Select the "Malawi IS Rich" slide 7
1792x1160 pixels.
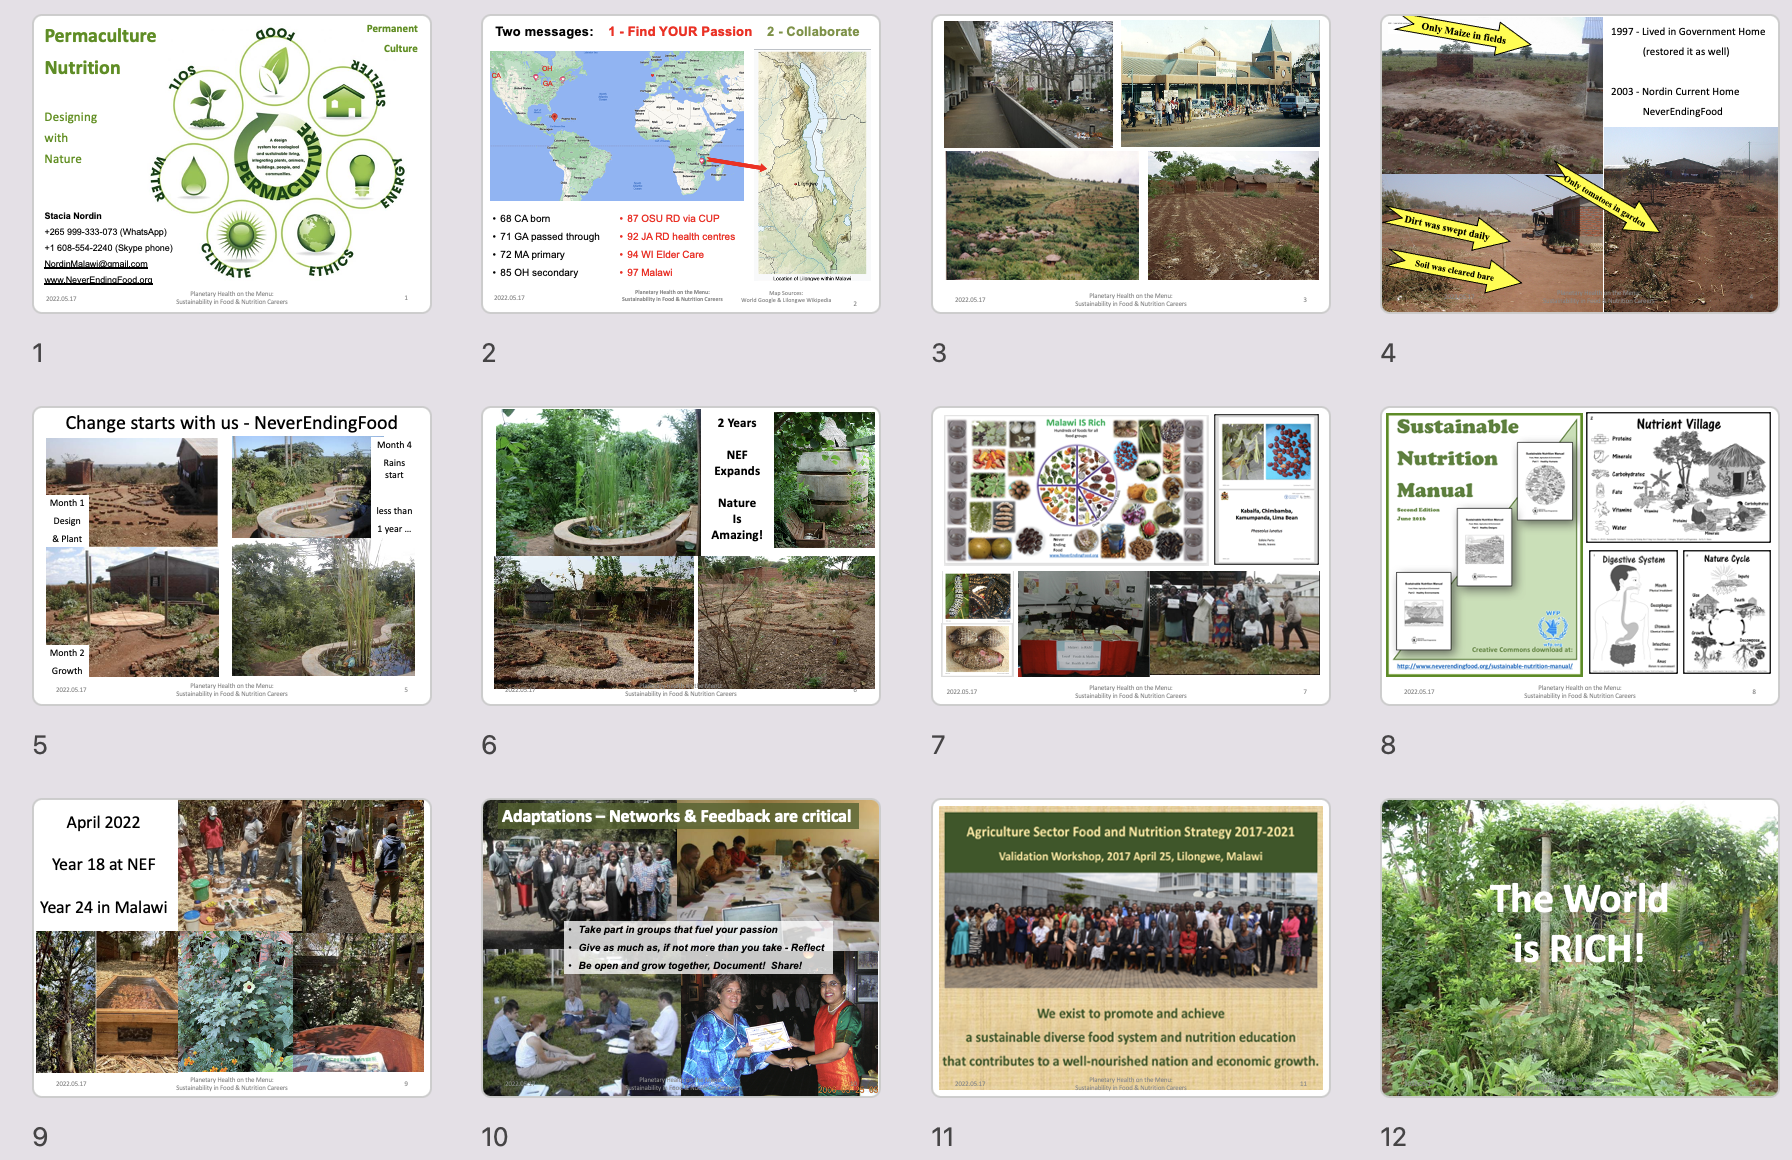pyautogui.click(x=1130, y=556)
